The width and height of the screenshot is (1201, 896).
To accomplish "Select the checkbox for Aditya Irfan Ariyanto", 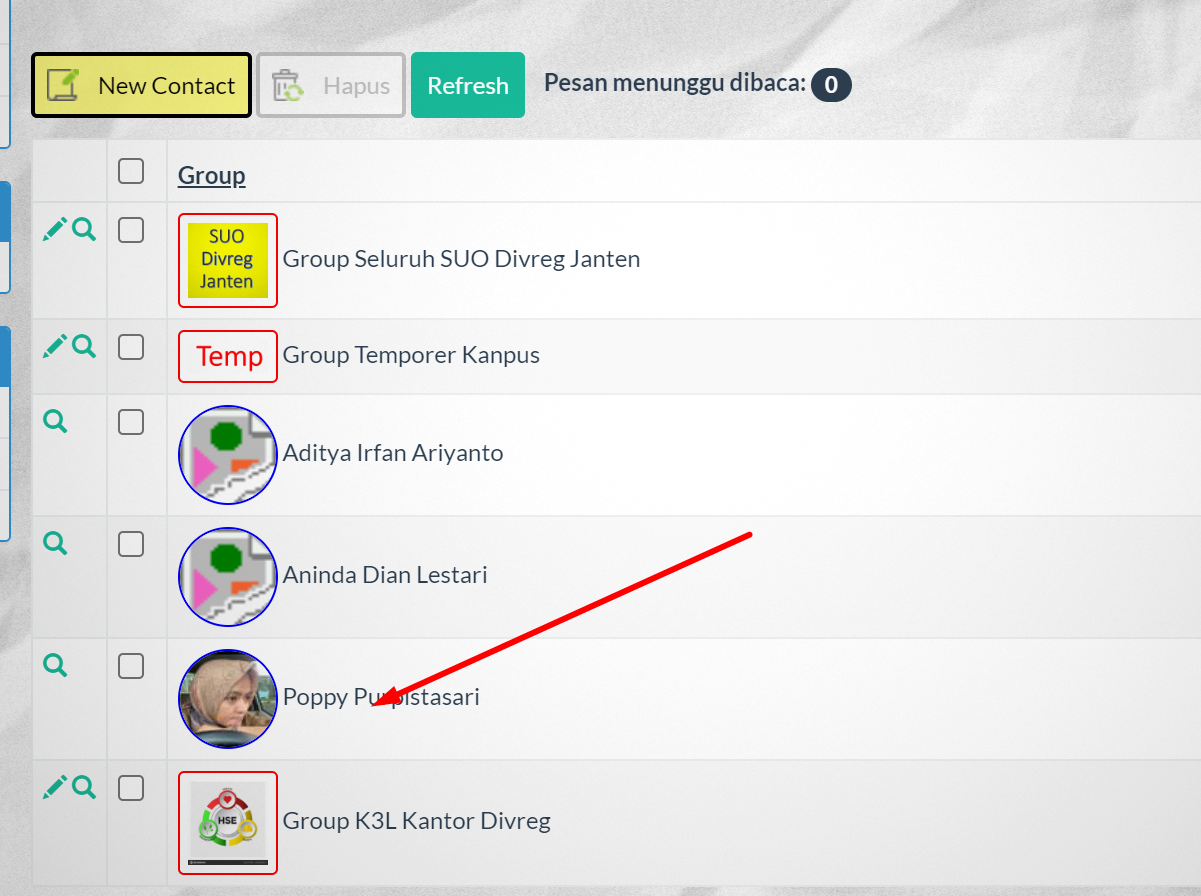I will 131,422.
